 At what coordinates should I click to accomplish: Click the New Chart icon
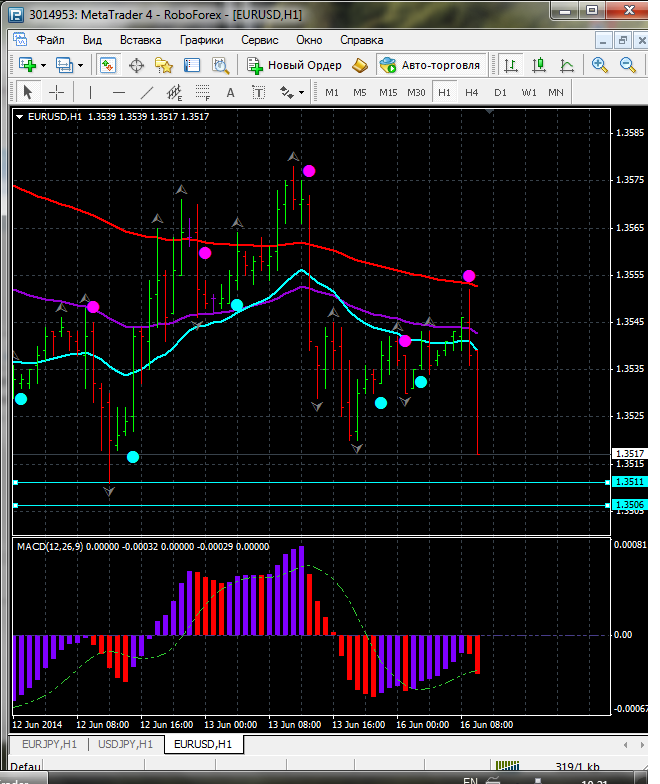(26, 65)
